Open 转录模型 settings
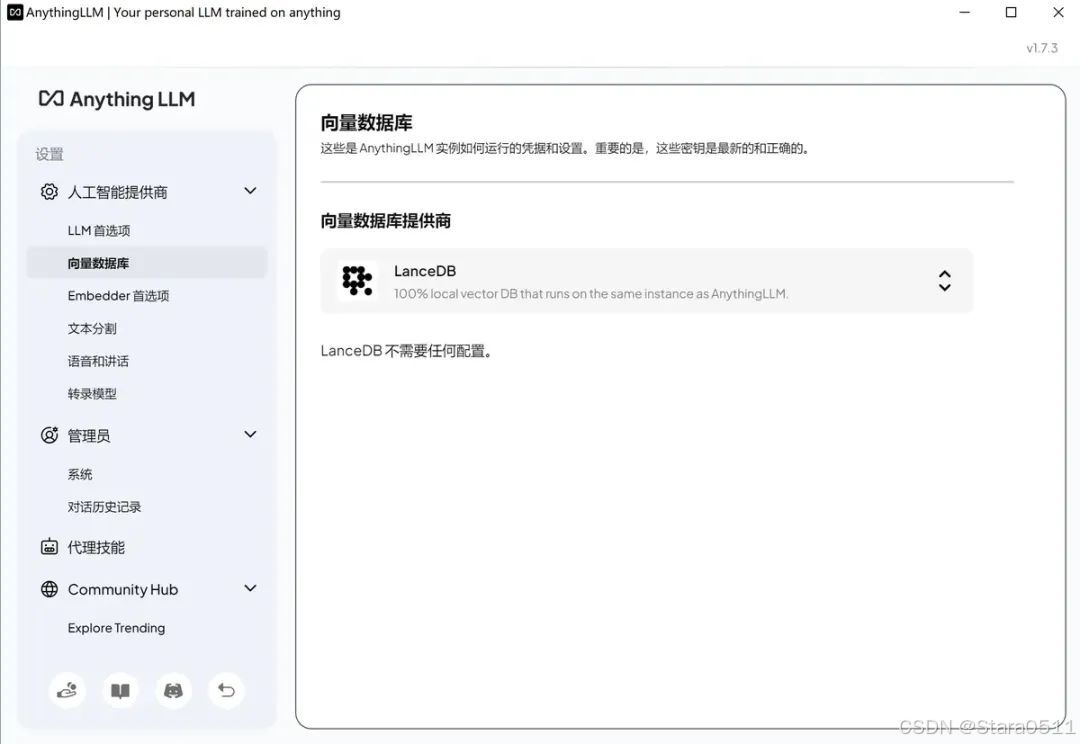This screenshot has width=1080, height=744. 92,393
